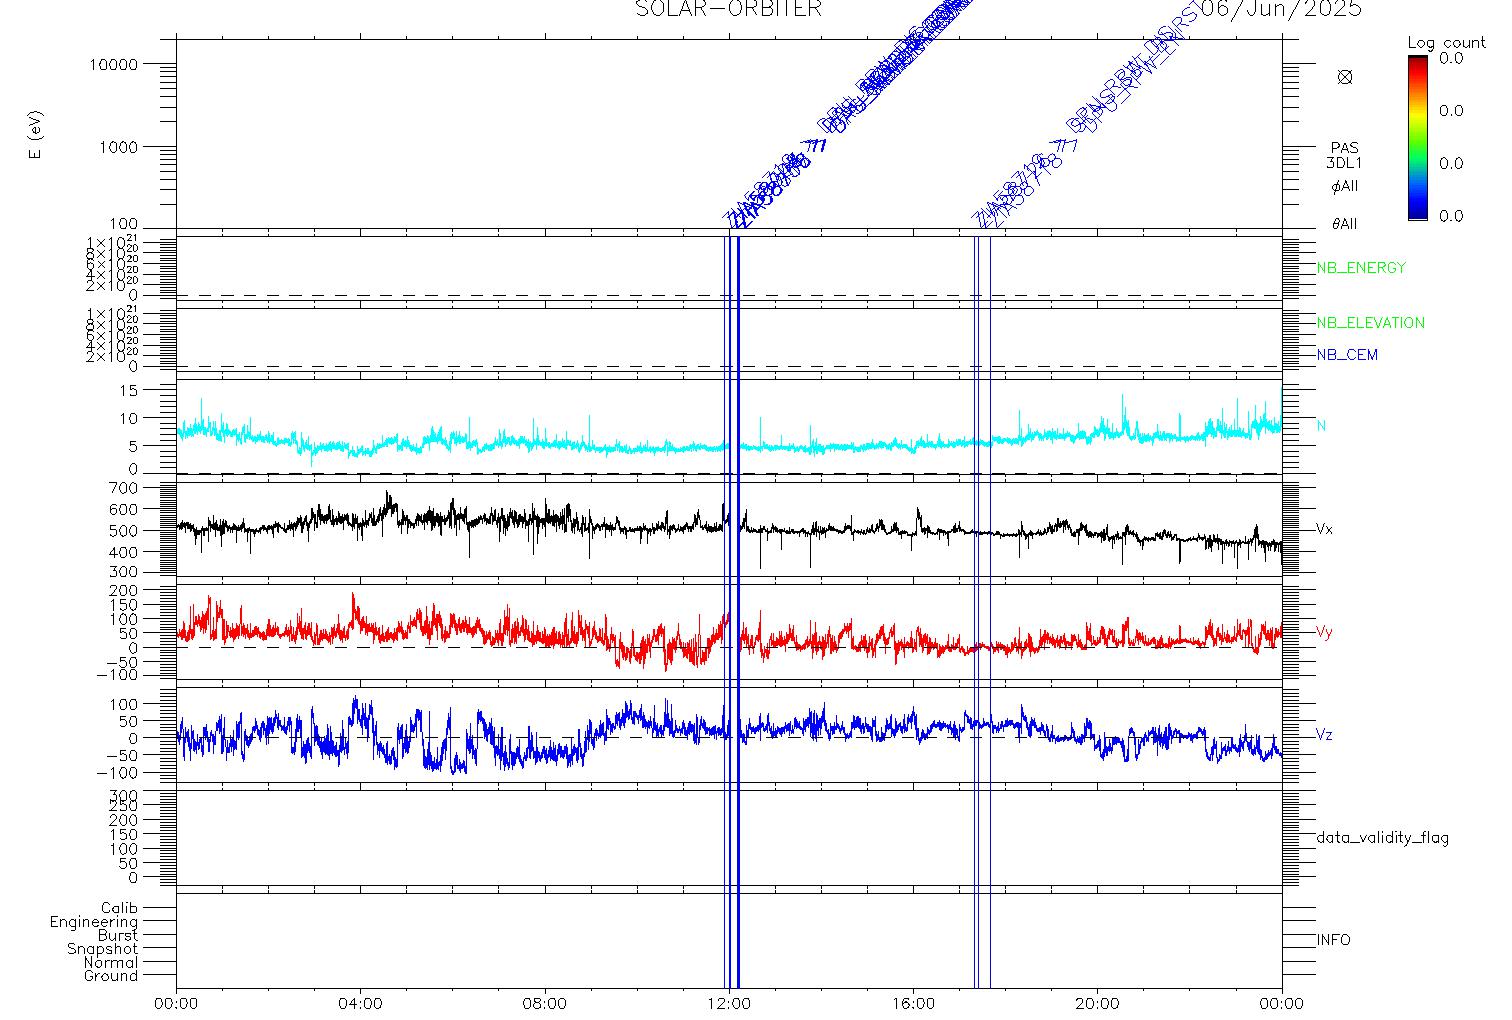Click the blue NB_CEM label

coord(1347,355)
